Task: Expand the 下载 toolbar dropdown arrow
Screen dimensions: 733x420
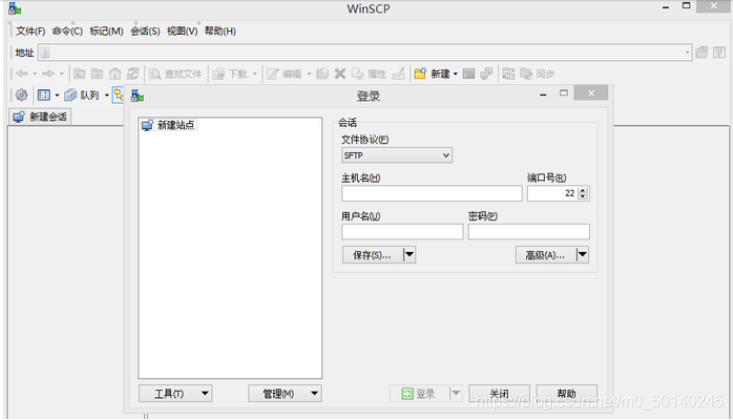Action: 254,74
